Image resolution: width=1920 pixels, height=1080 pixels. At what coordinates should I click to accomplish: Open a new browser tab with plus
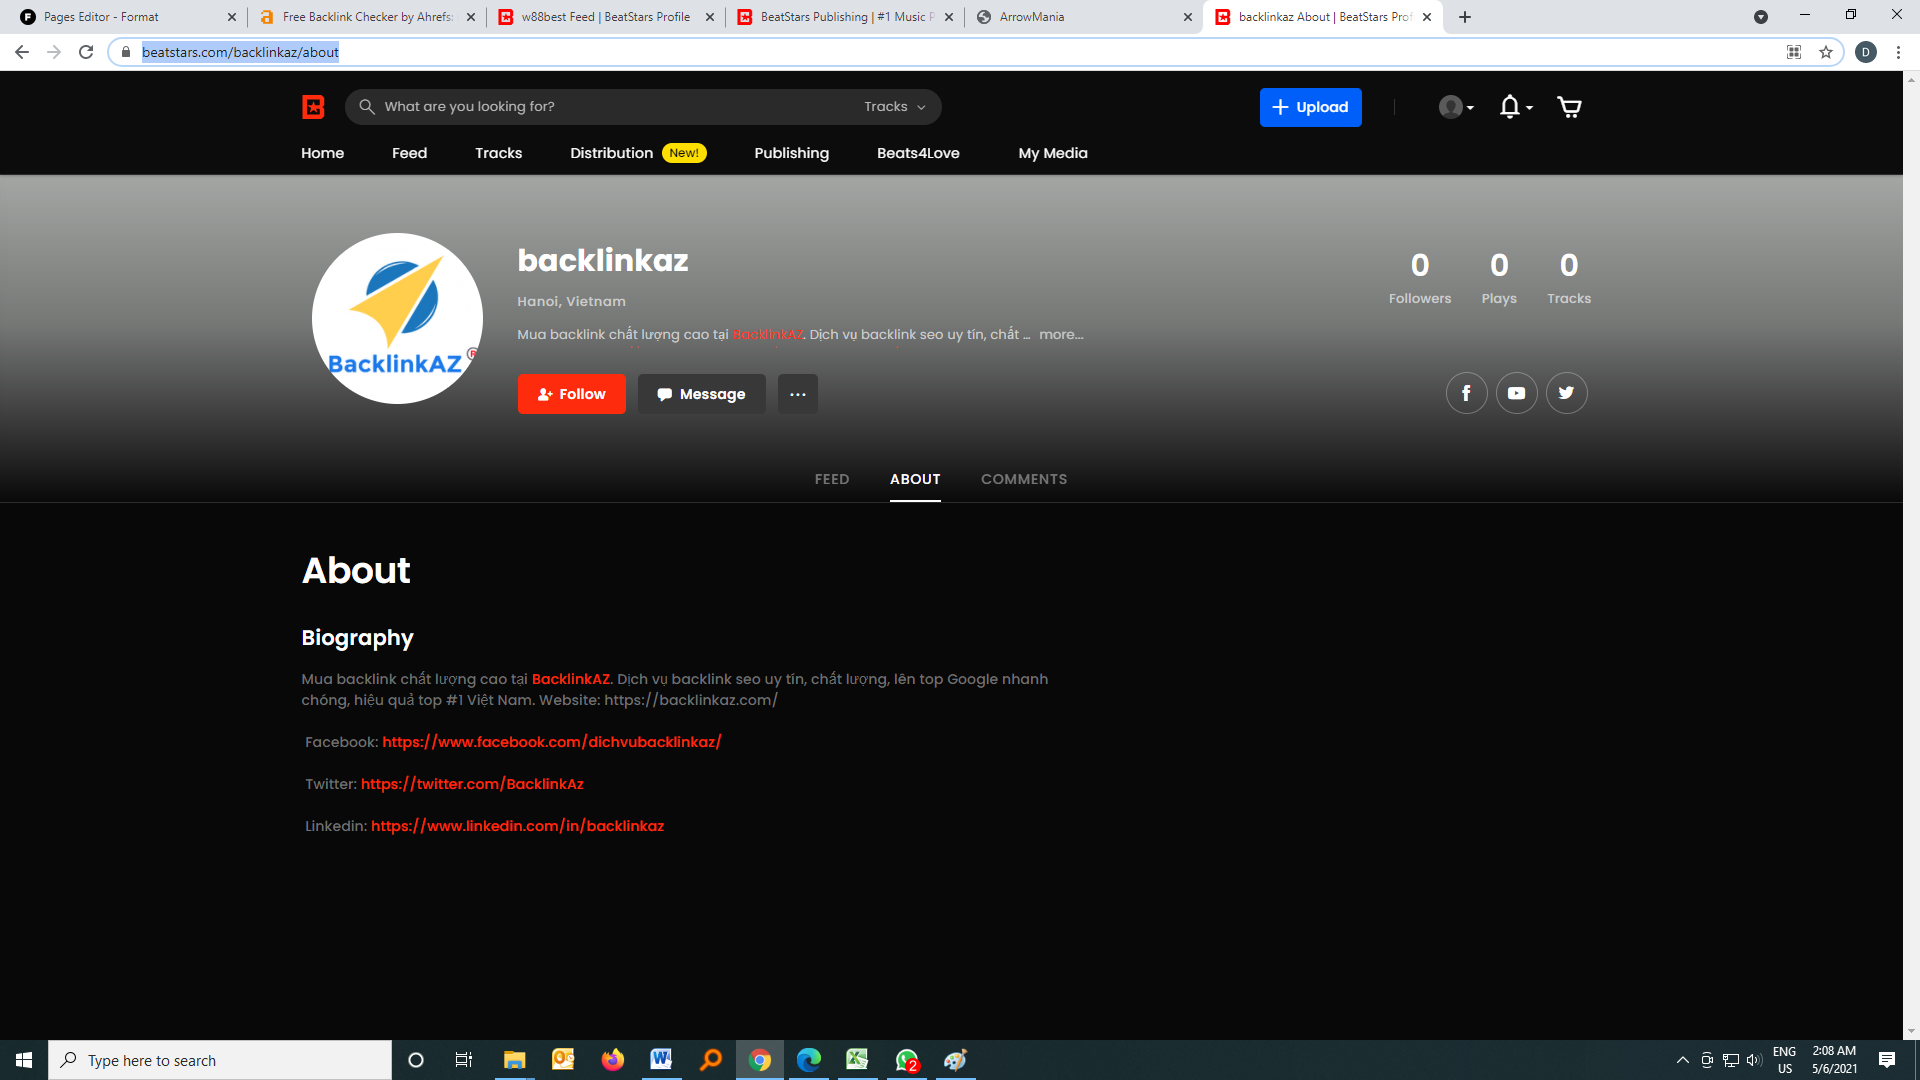1464,17
